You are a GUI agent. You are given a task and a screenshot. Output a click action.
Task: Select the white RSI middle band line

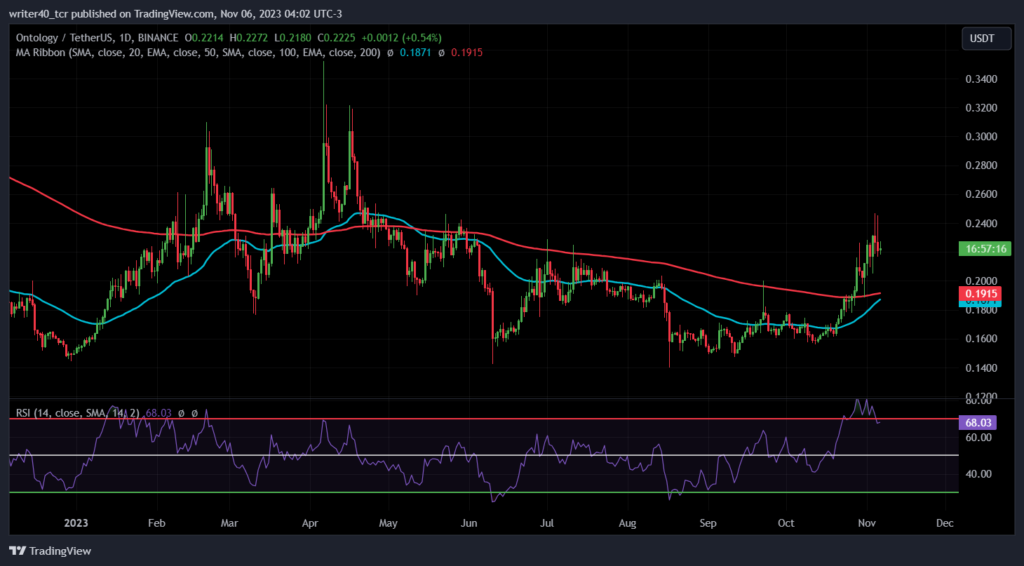(483, 456)
